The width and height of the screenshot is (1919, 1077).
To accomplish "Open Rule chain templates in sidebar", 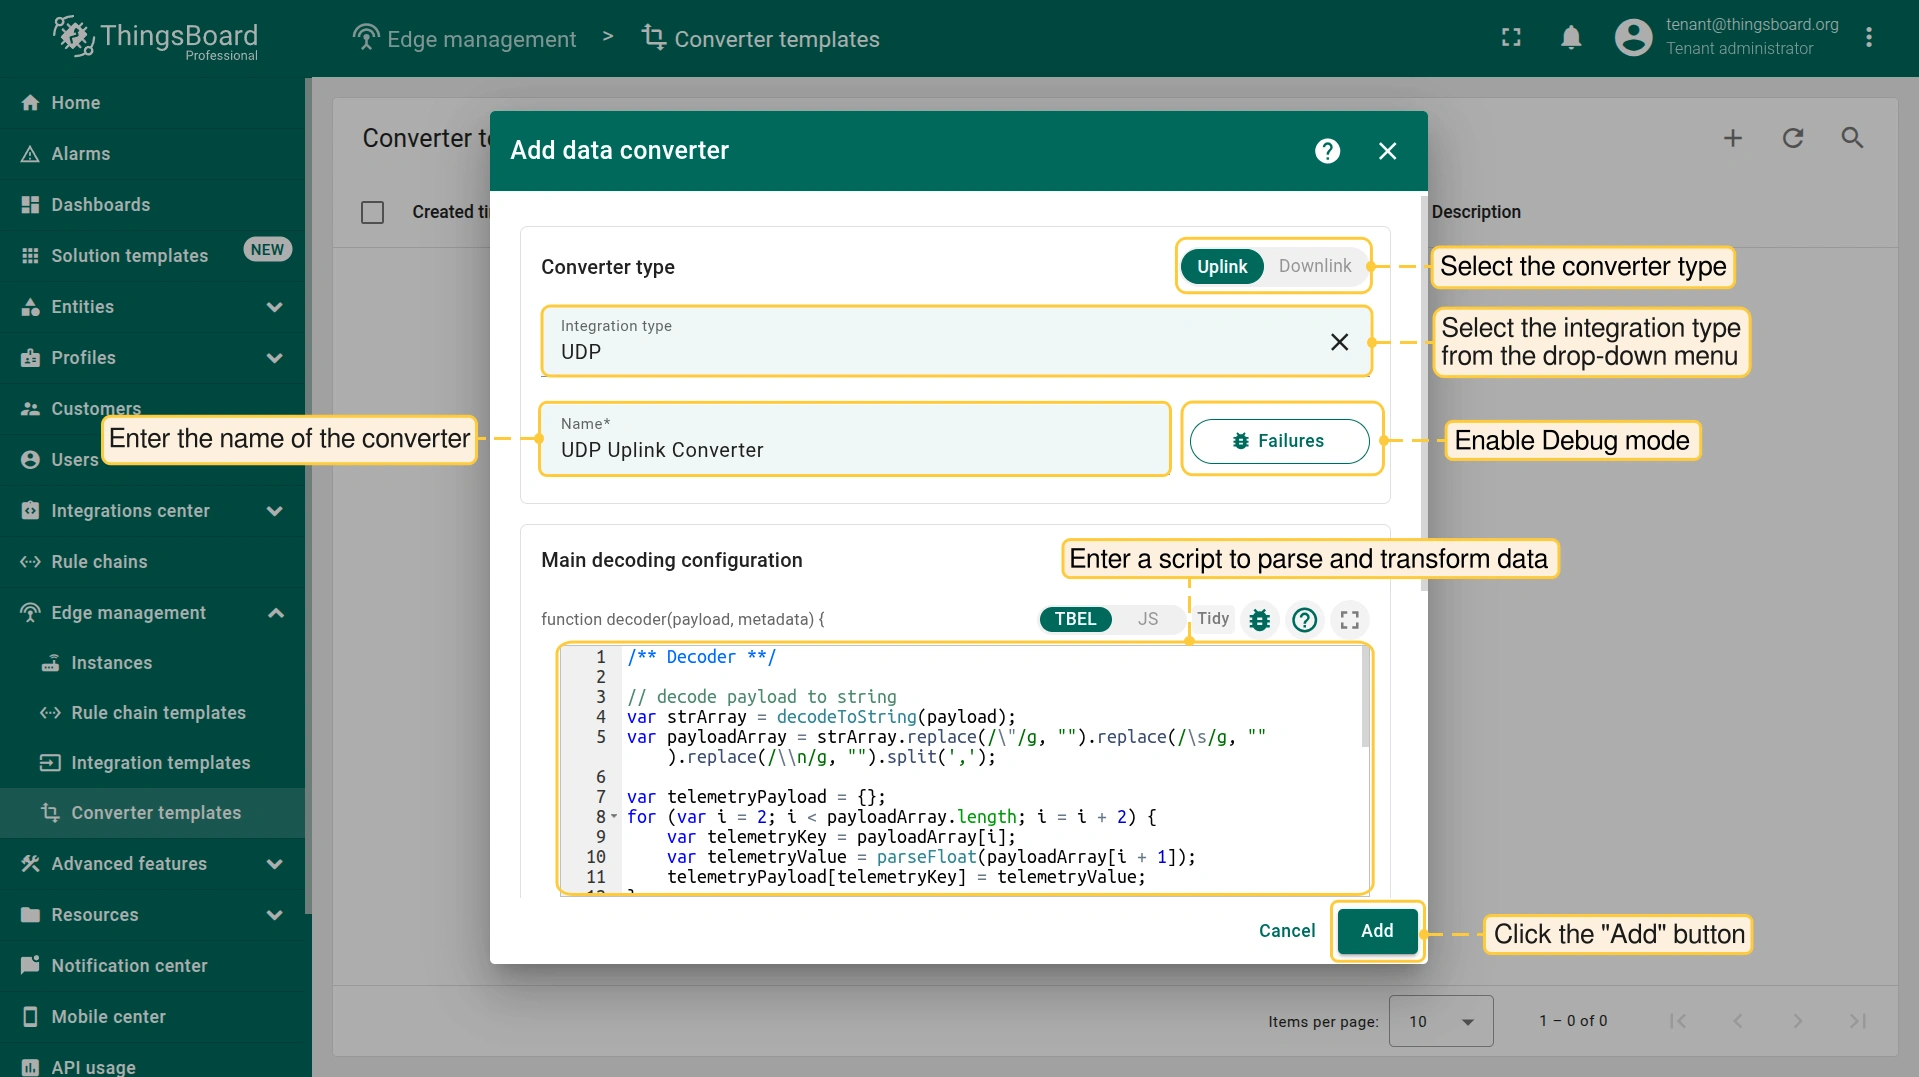I will tap(152, 713).
